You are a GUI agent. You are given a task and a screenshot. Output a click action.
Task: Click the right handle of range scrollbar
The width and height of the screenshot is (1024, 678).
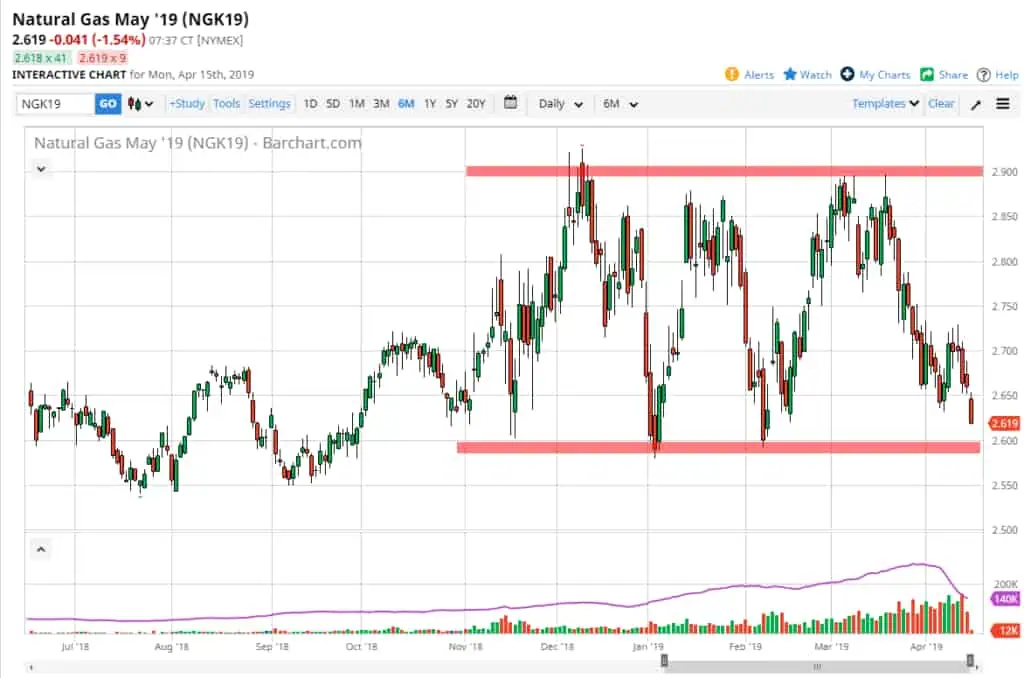pyautogui.click(x=970, y=661)
